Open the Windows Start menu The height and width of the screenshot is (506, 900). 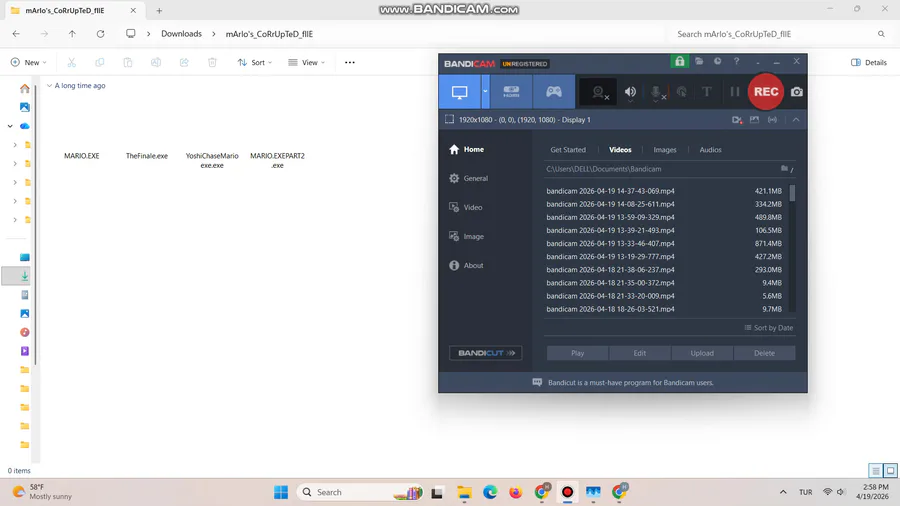pyautogui.click(x=281, y=492)
